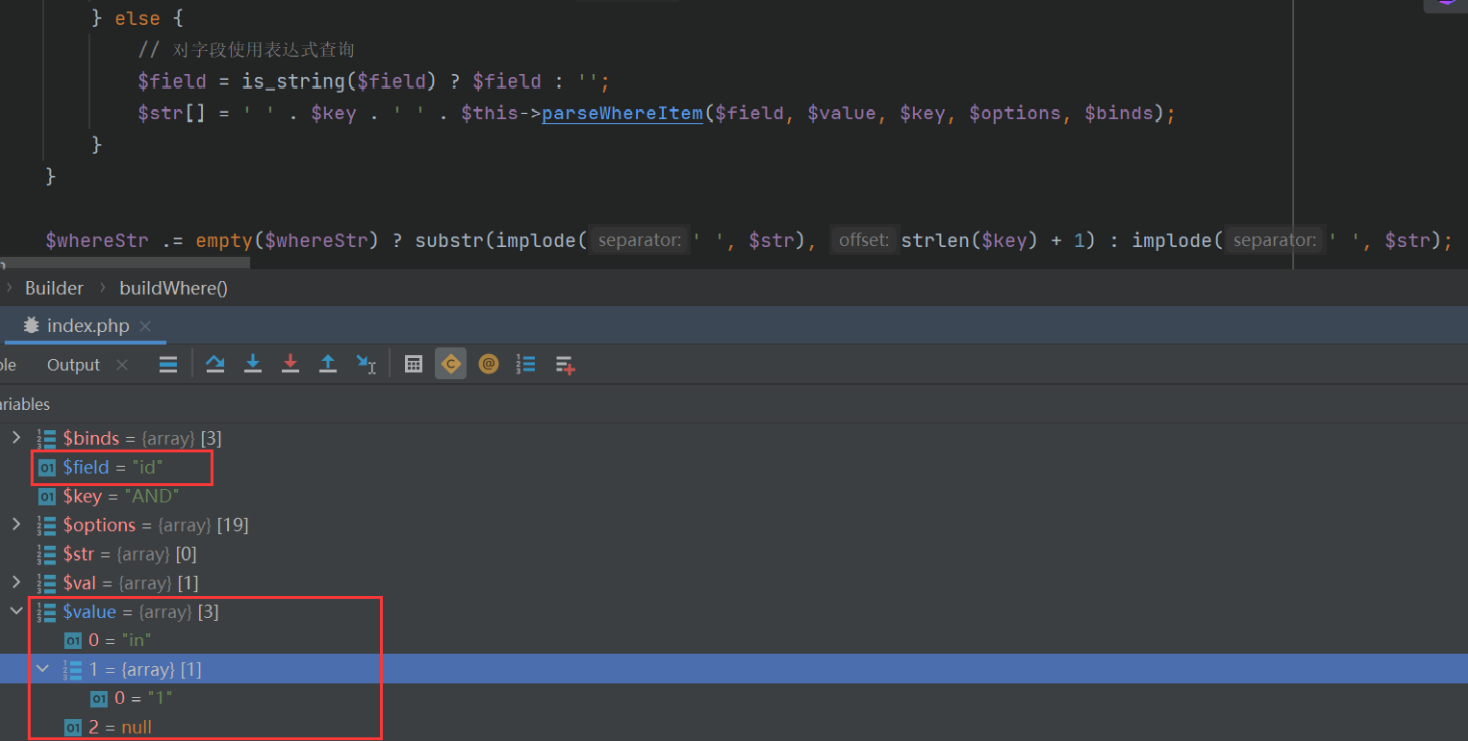Image resolution: width=1468 pixels, height=741 pixels.
Task: Click the "offset:" parameter hint
Action: (864, 240)
